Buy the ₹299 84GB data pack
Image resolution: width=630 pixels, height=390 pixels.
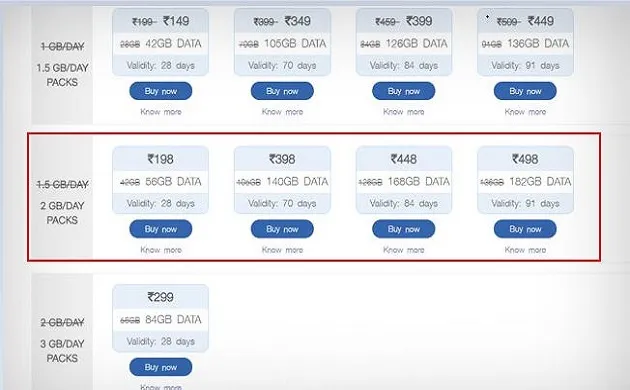click(x=161, y=367)
